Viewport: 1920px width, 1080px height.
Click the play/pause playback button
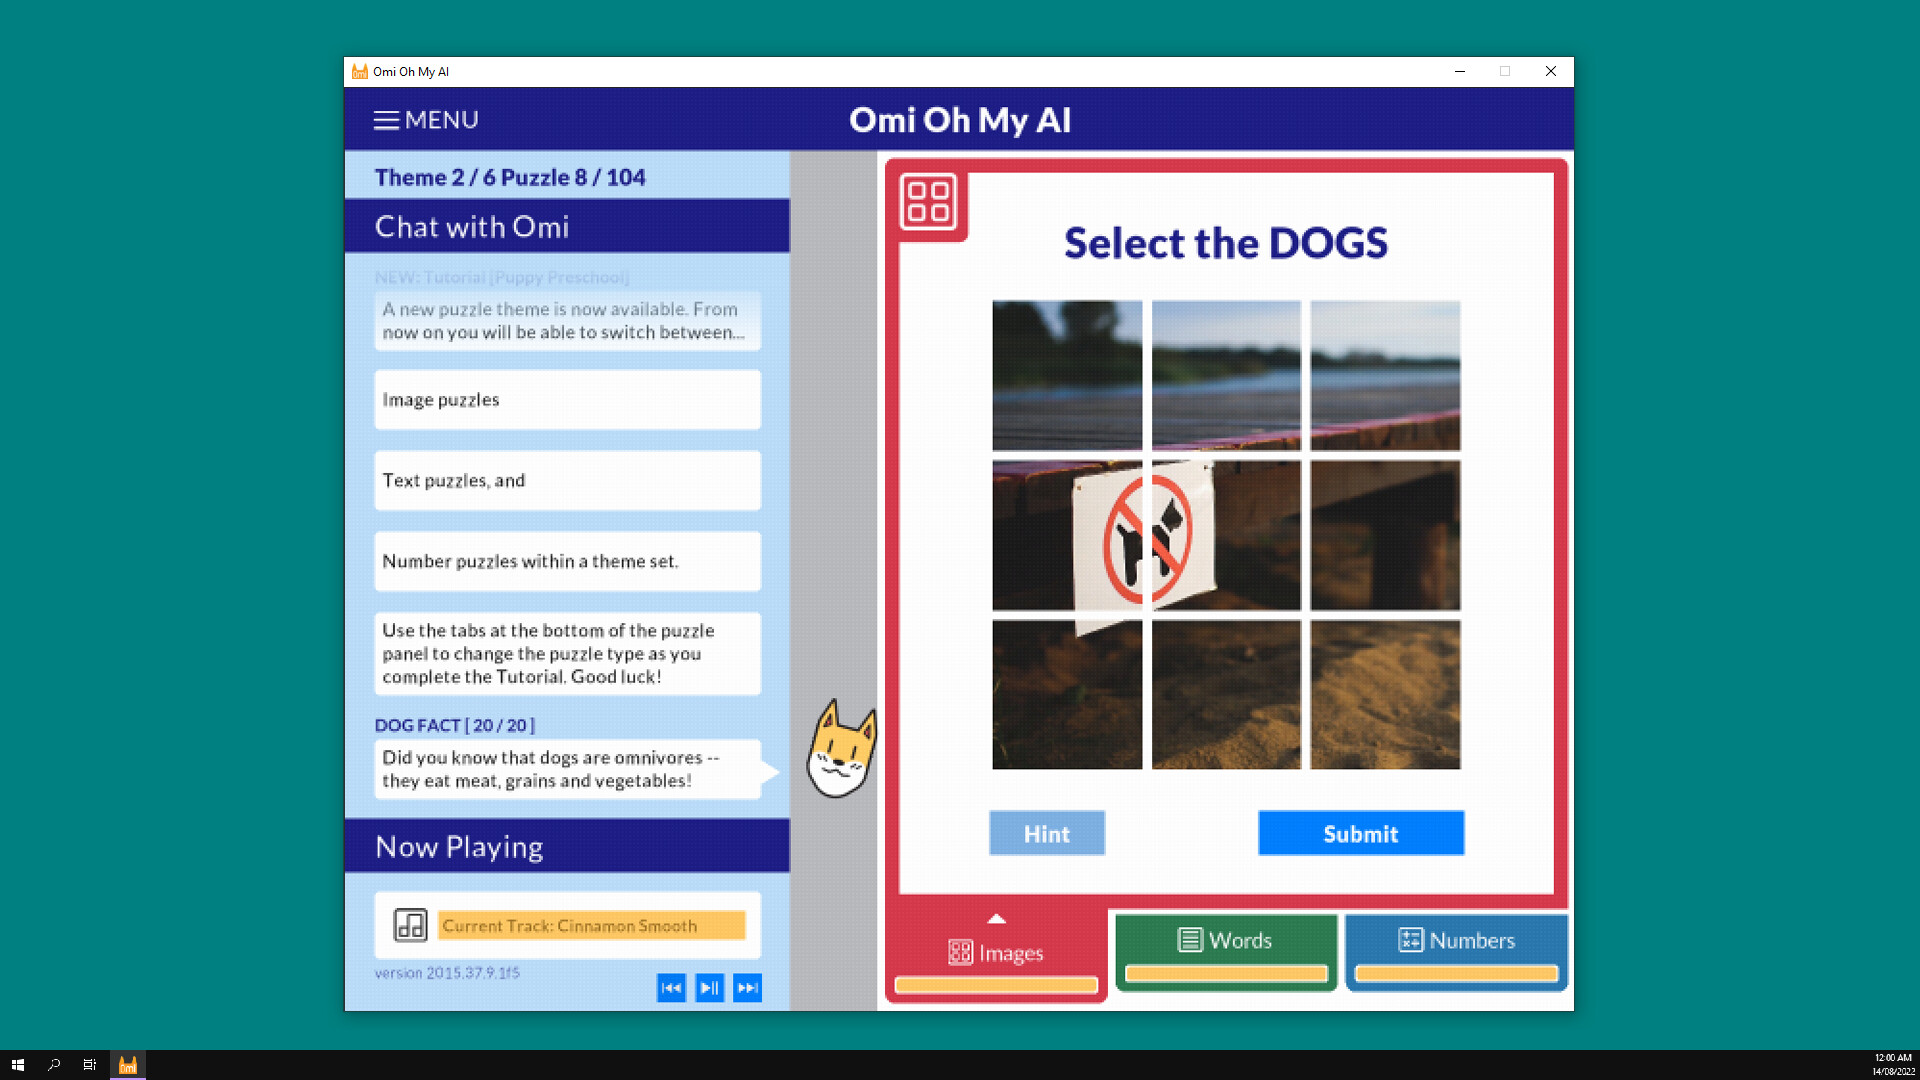tap(709, 986)
